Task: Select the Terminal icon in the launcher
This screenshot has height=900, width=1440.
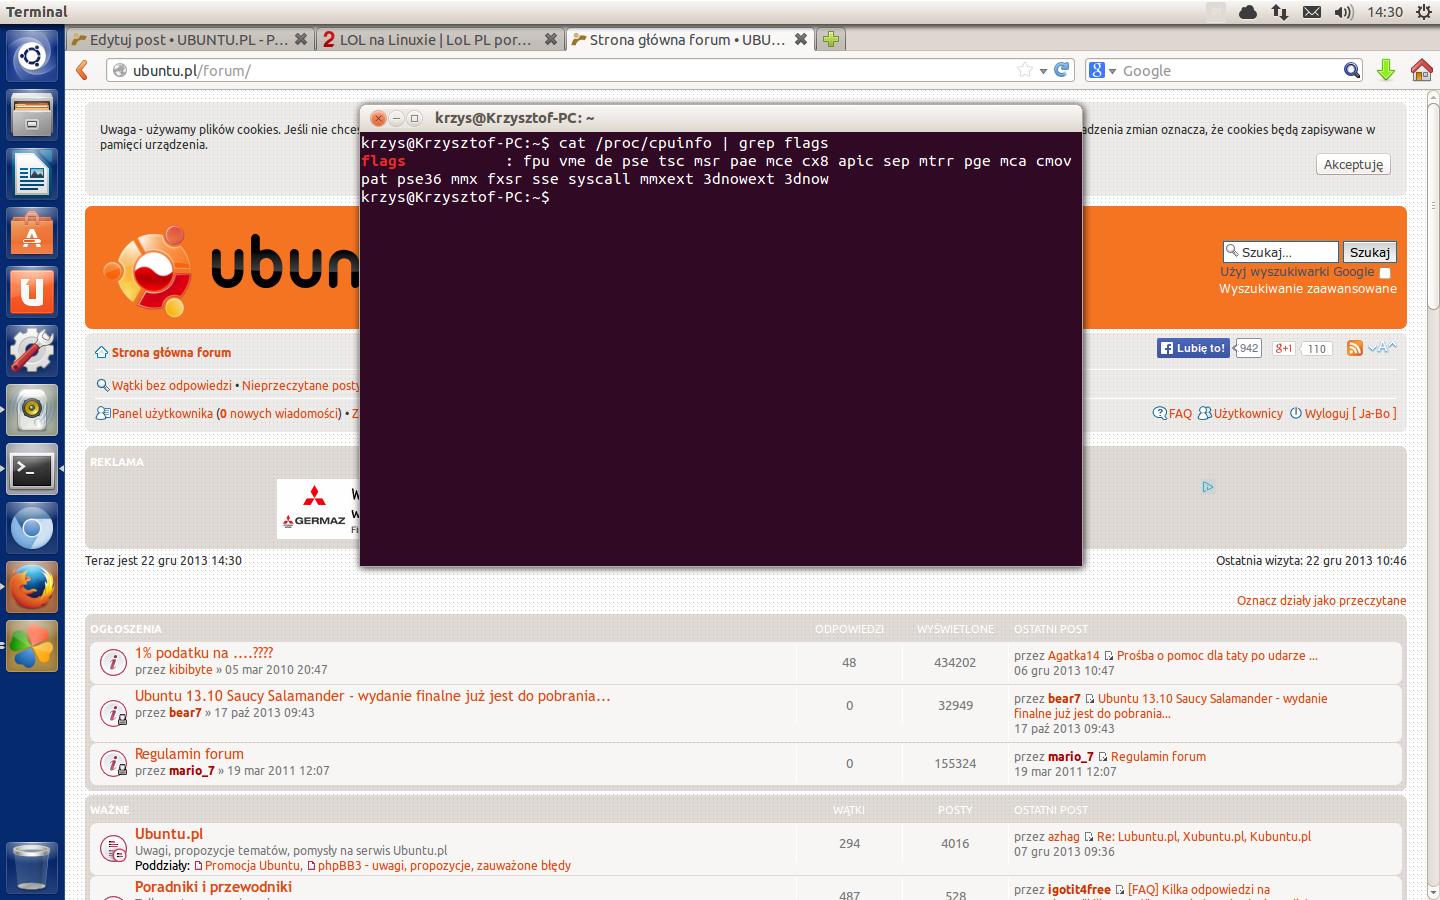Action: coord(32,469)
